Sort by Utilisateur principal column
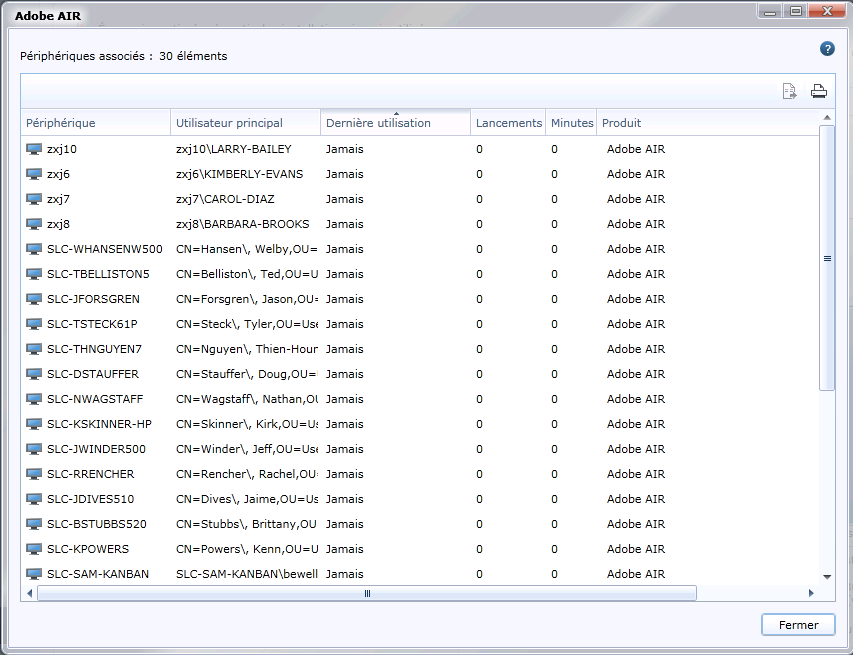Screen dimensions: 853x655 (x=246, y=123)
